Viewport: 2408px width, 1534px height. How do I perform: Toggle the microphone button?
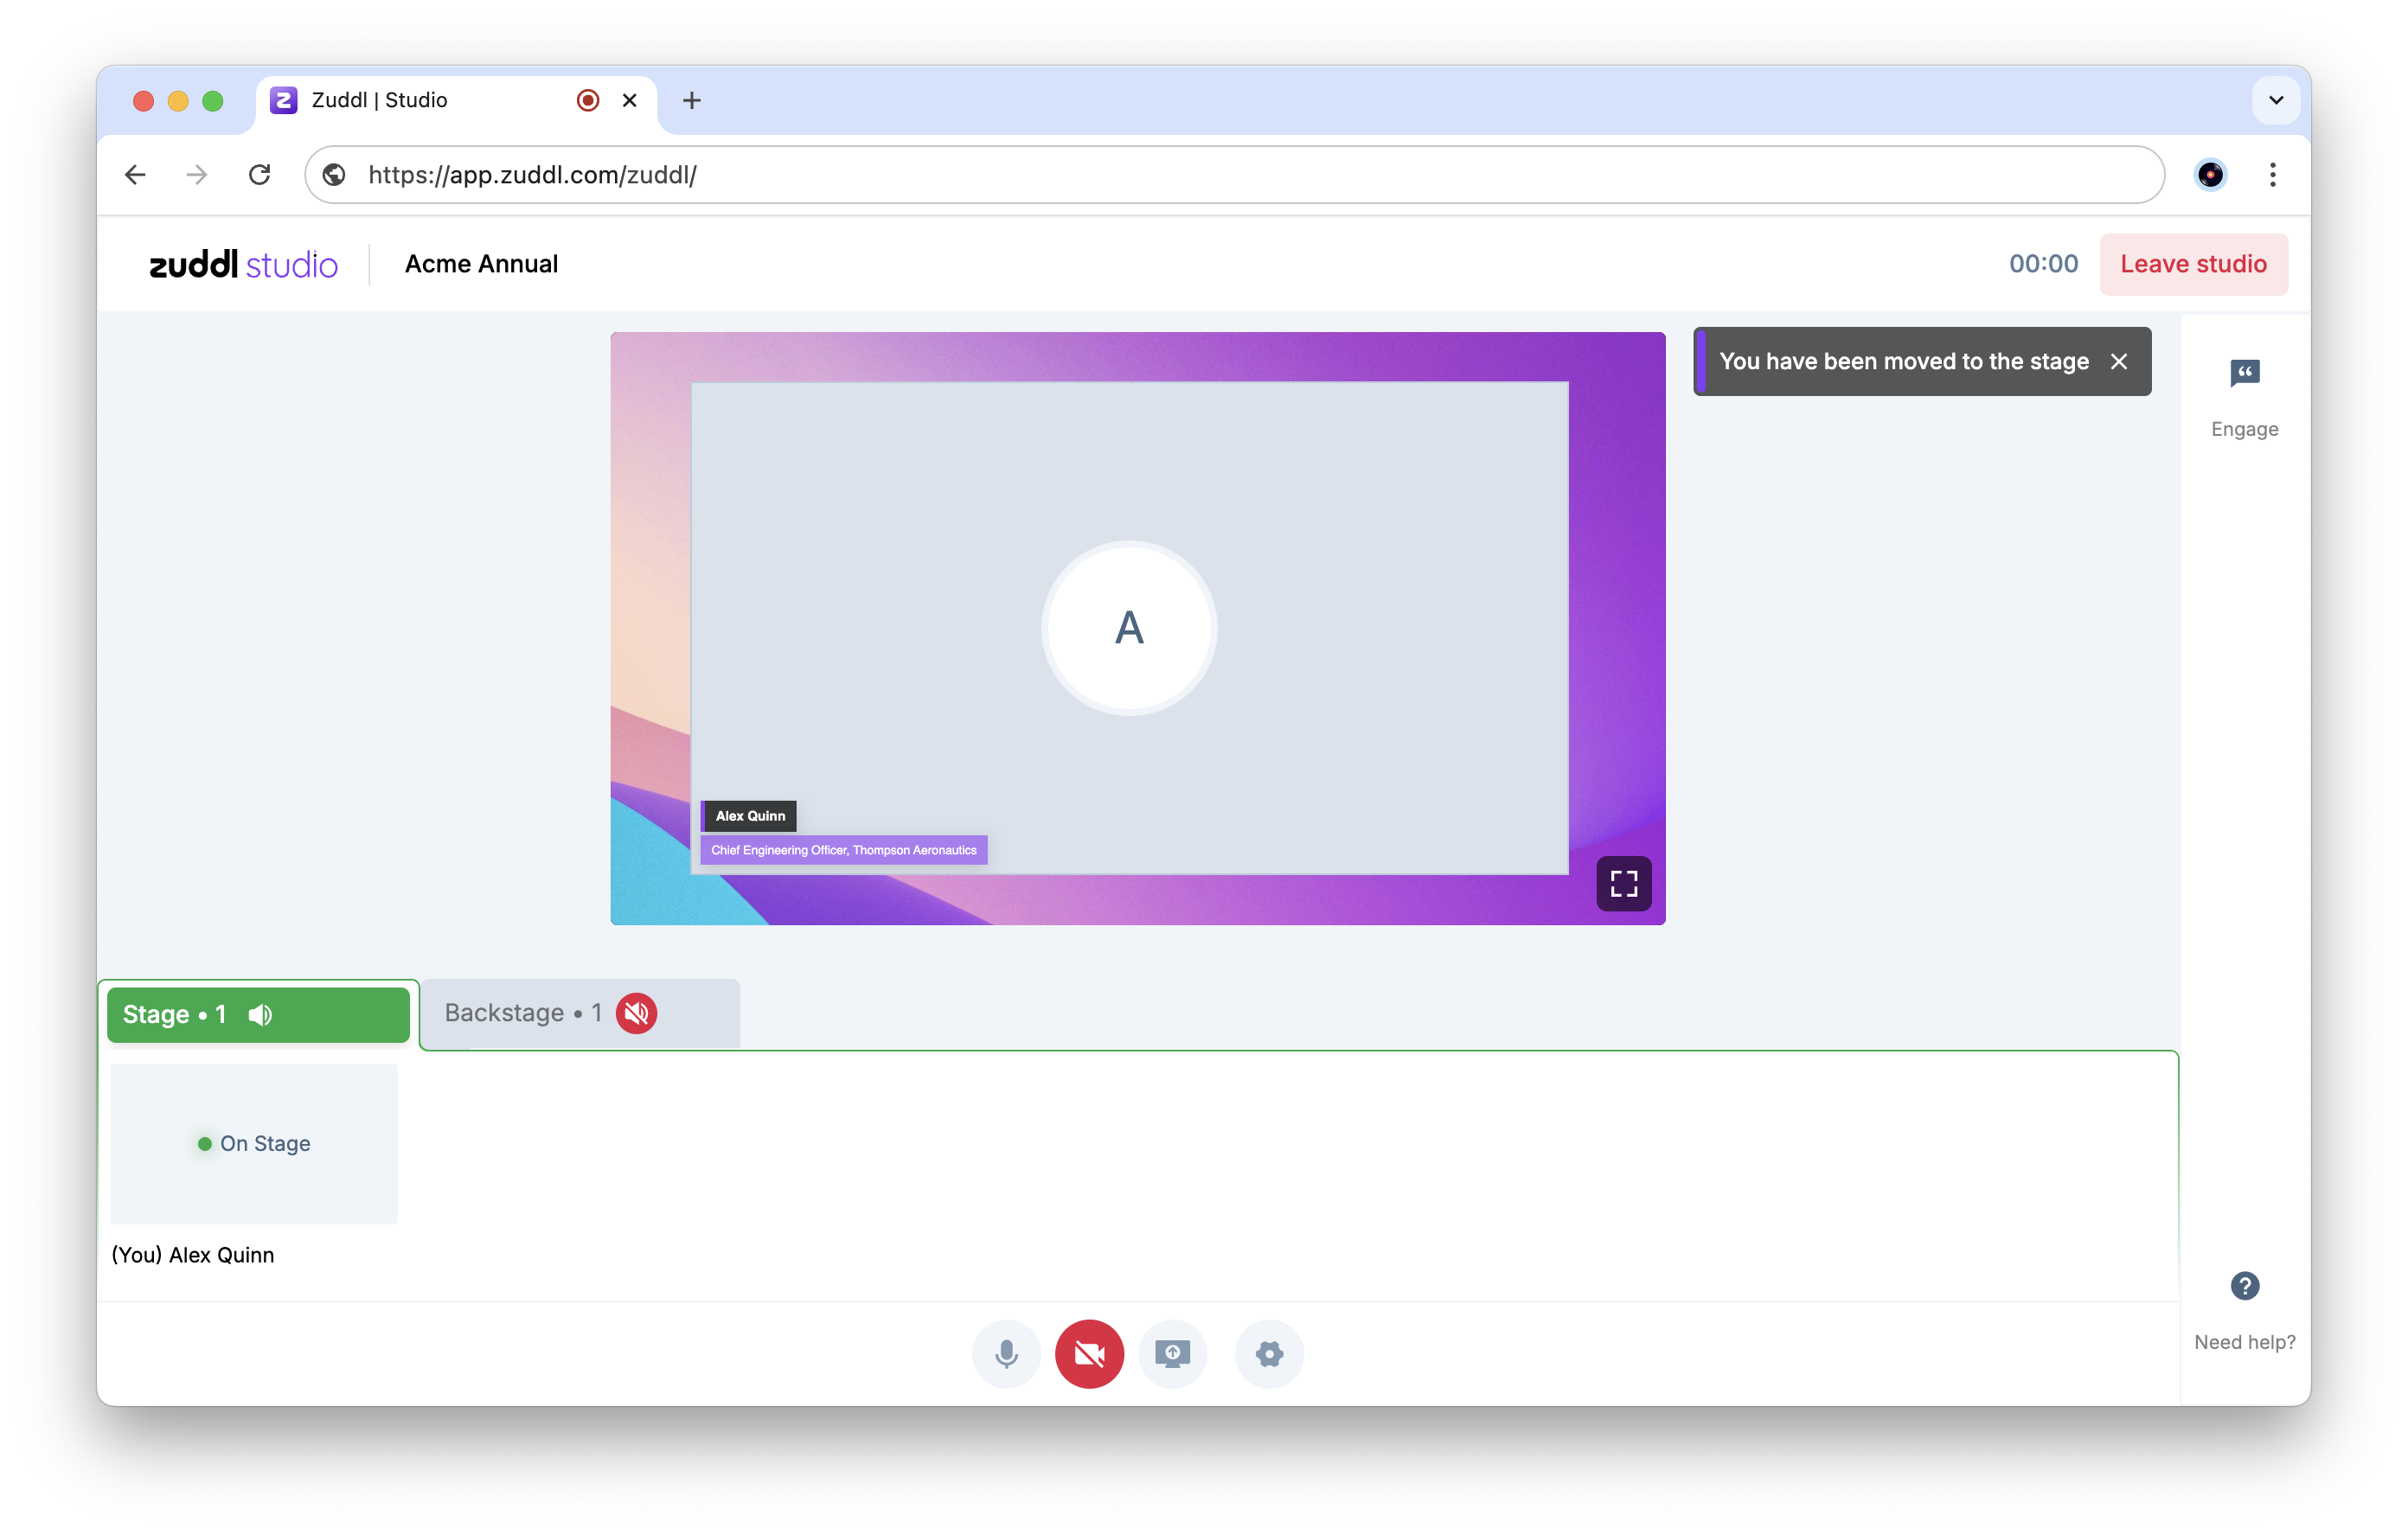point(1006,1354)
